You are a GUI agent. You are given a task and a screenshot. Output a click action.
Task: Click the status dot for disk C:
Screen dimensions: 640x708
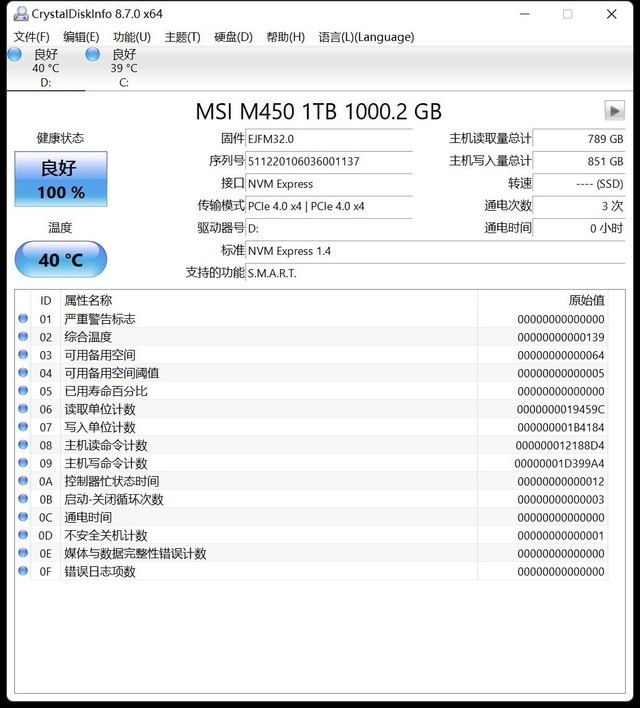(93, 55)
